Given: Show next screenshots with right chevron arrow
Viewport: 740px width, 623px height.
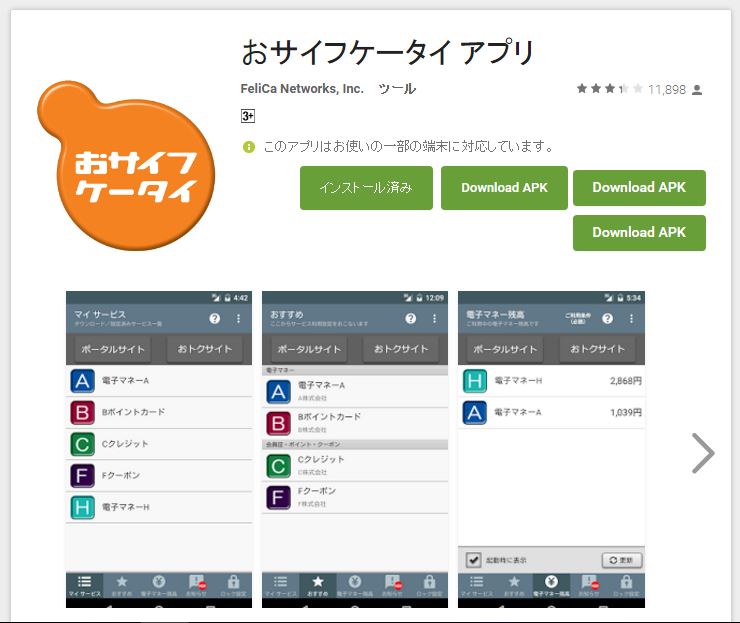Looking at the screenshot, I should click(703, 453).
